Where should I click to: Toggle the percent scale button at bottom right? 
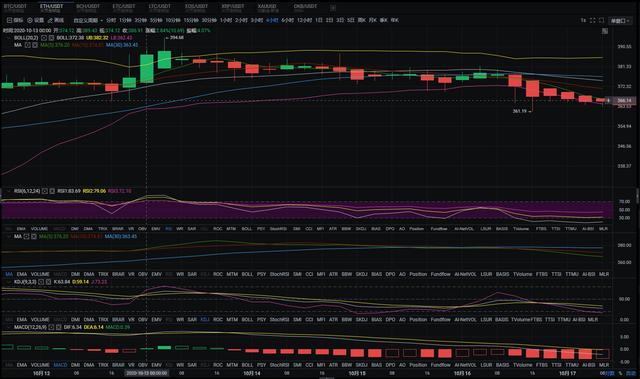pyautogui.click(x=620, y=373)
